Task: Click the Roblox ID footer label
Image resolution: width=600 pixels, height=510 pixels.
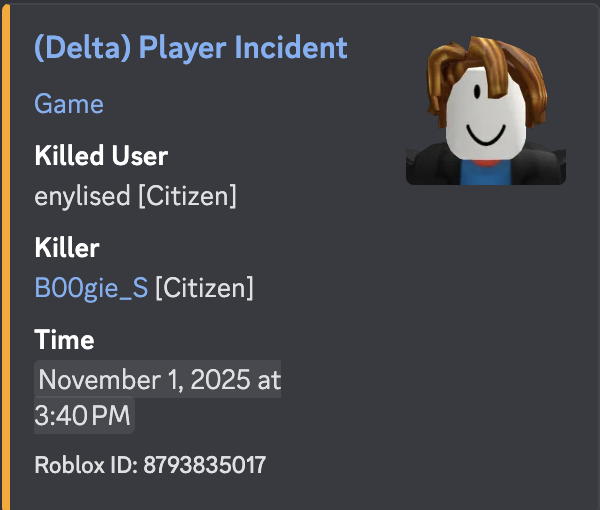Action: (86, 465)
